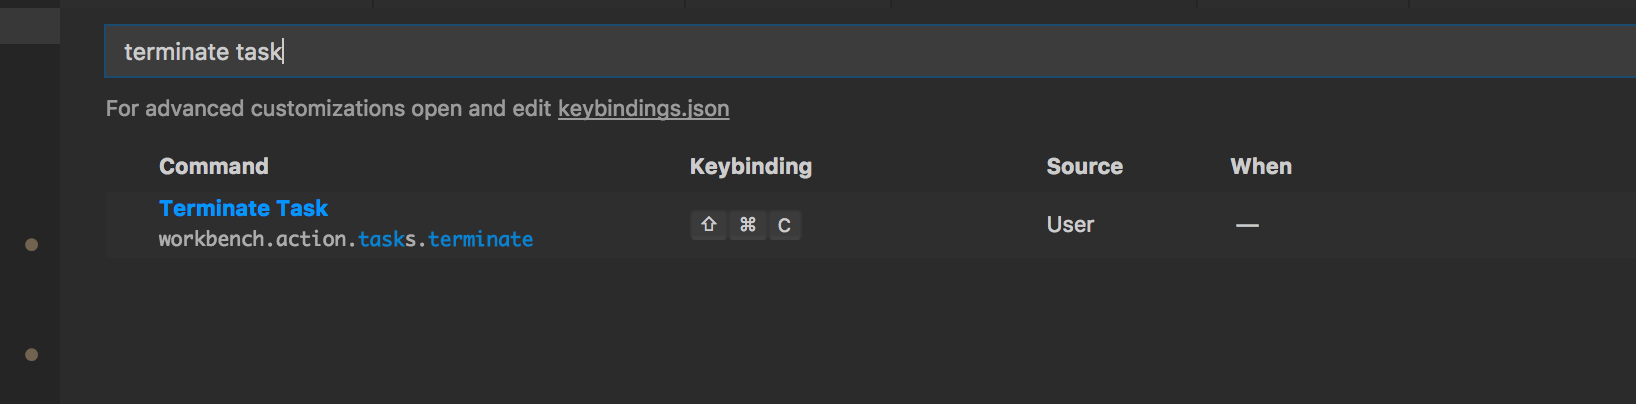This screenshot has height=404, width=1636.
Task: Click the highlighted word "terminate" in command ID
Action: point(480,240)
